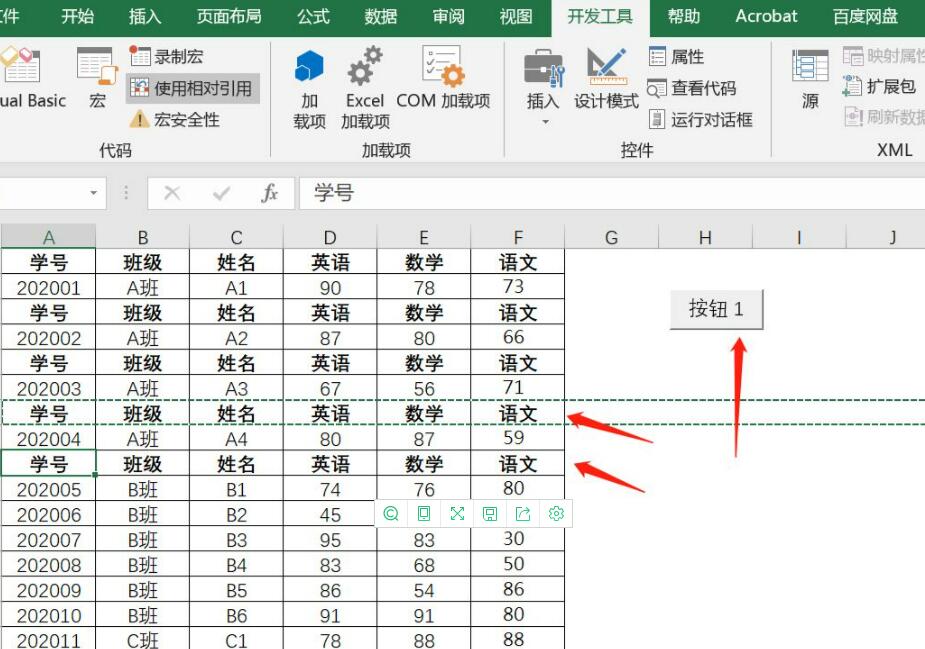The image size is (925, 649).
Task: Toggle 设计模式 design mode
Action: pos(606,78)
